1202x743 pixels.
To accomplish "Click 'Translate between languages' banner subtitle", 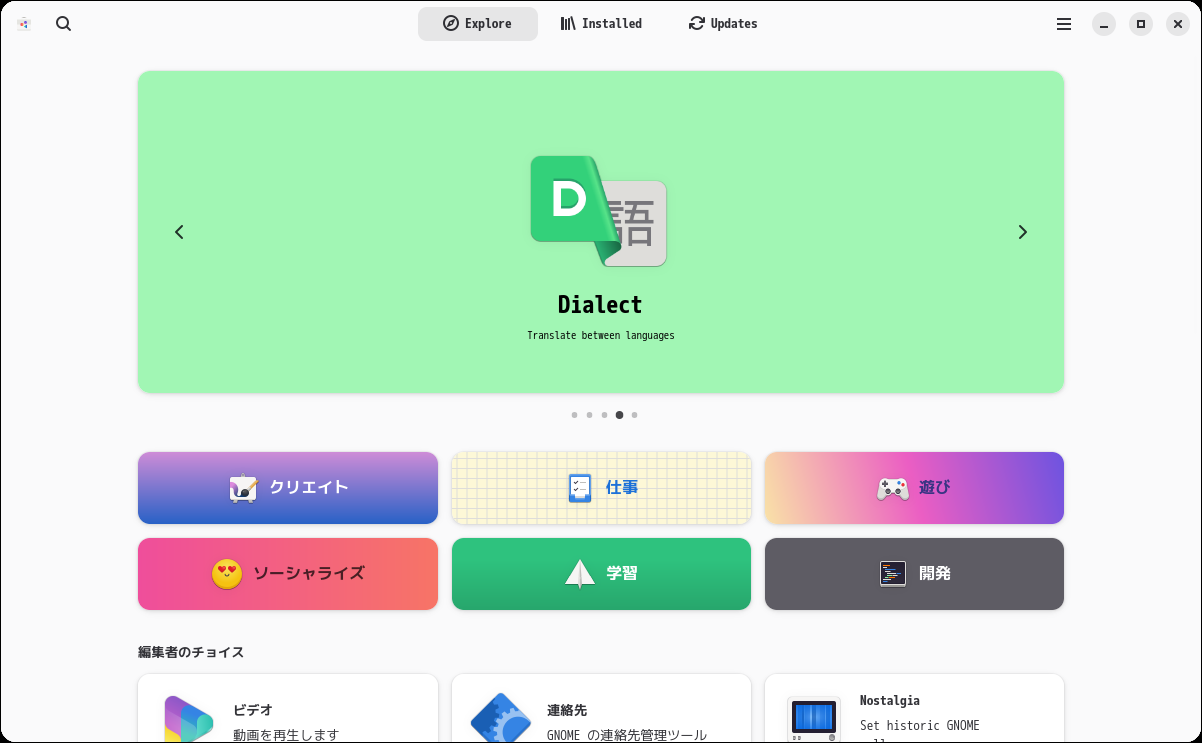I will tap(601, 336).
